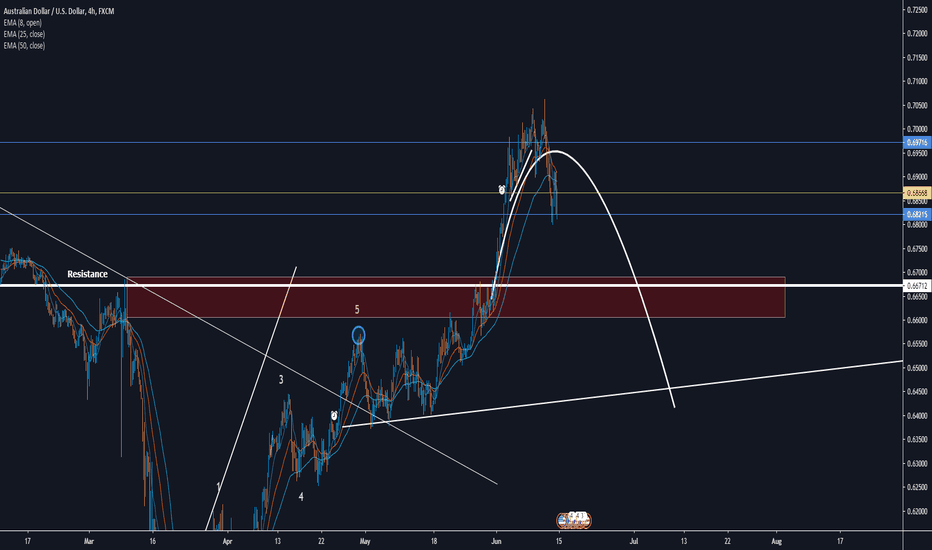Open the economic events icon cluster near June 15
The width and height of the screenshot is (932, 550).
click(574, 520)
